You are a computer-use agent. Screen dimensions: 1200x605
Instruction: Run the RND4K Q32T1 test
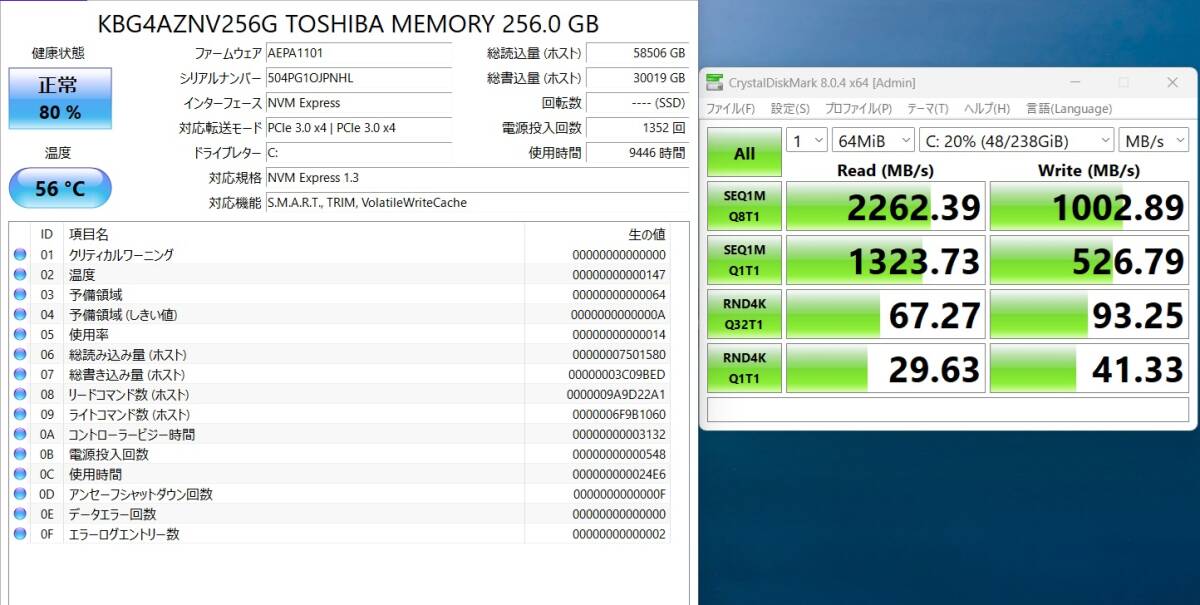[x=744, y=314]
